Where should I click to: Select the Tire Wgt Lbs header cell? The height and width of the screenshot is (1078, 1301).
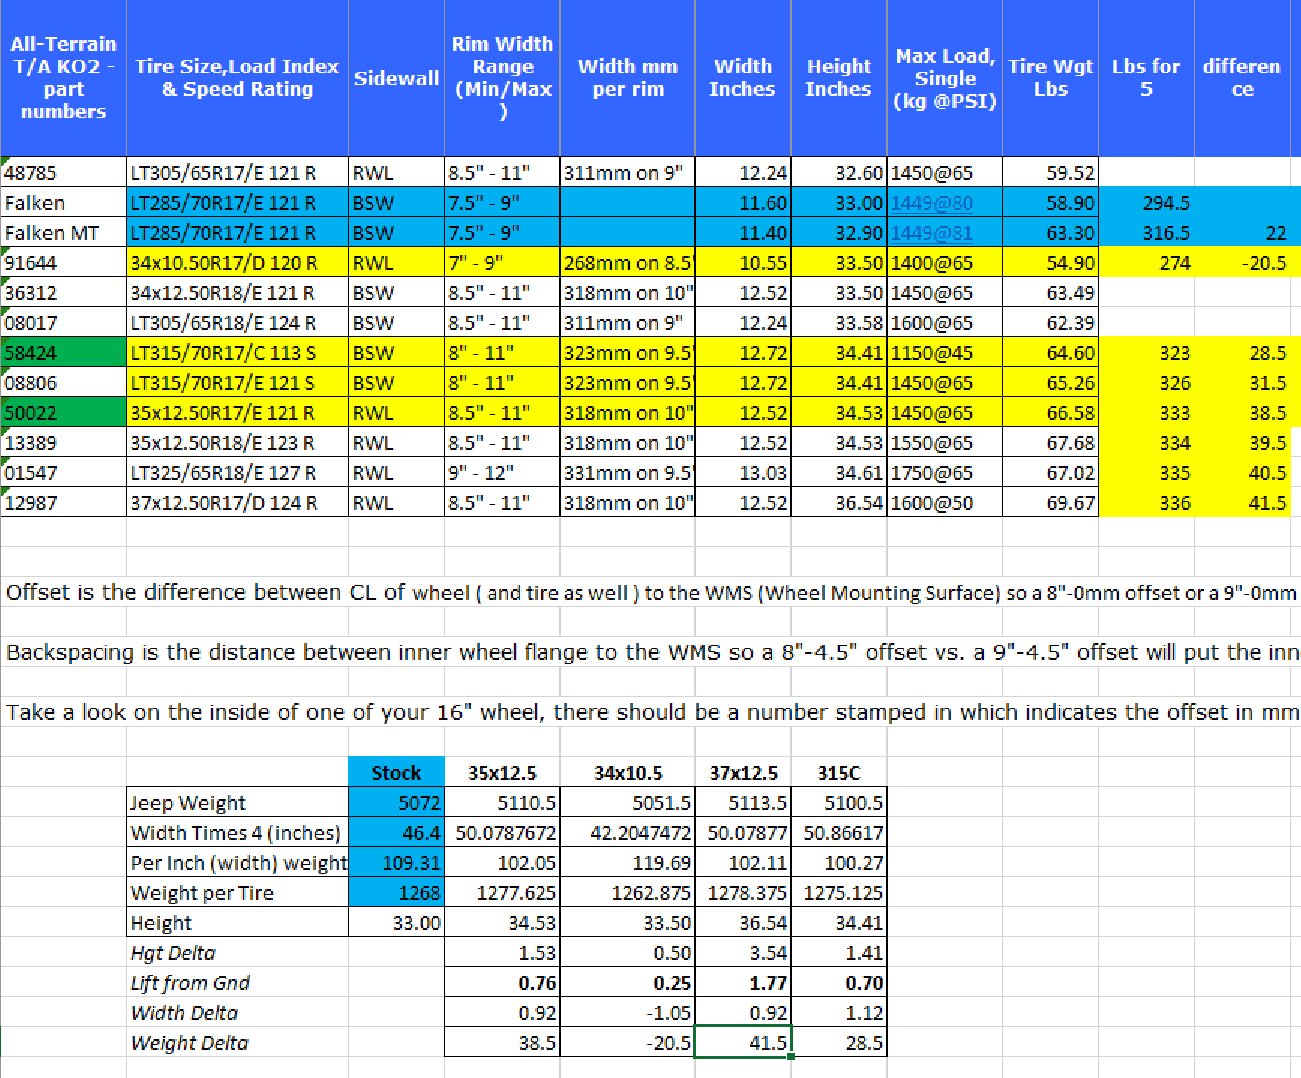(x=1050, y=78)
